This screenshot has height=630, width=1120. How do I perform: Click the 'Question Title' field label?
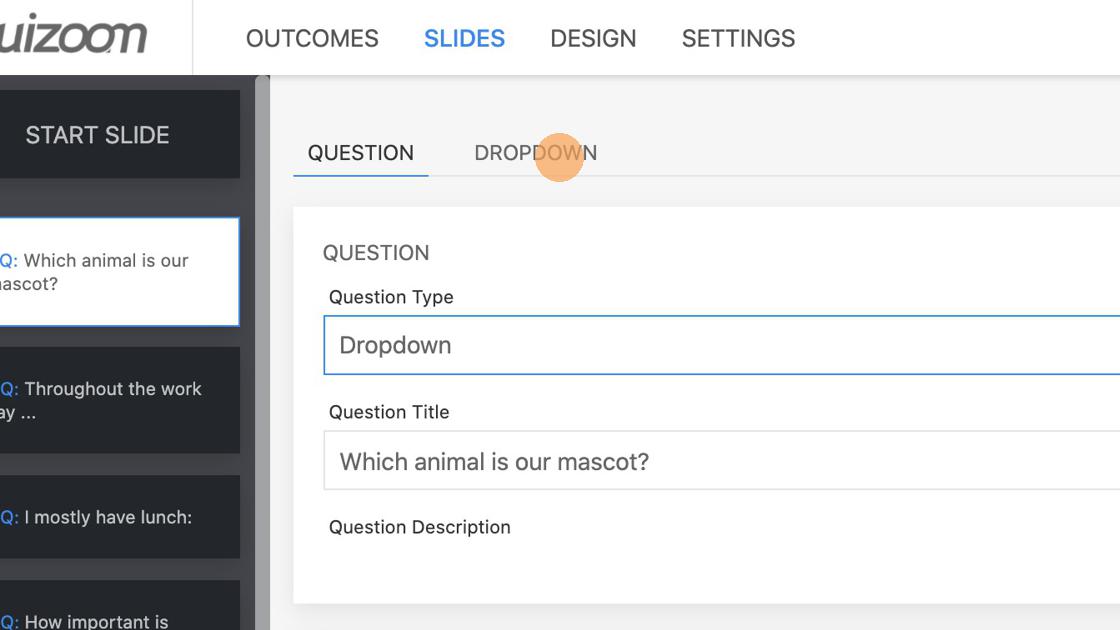(x=389, y=412)
